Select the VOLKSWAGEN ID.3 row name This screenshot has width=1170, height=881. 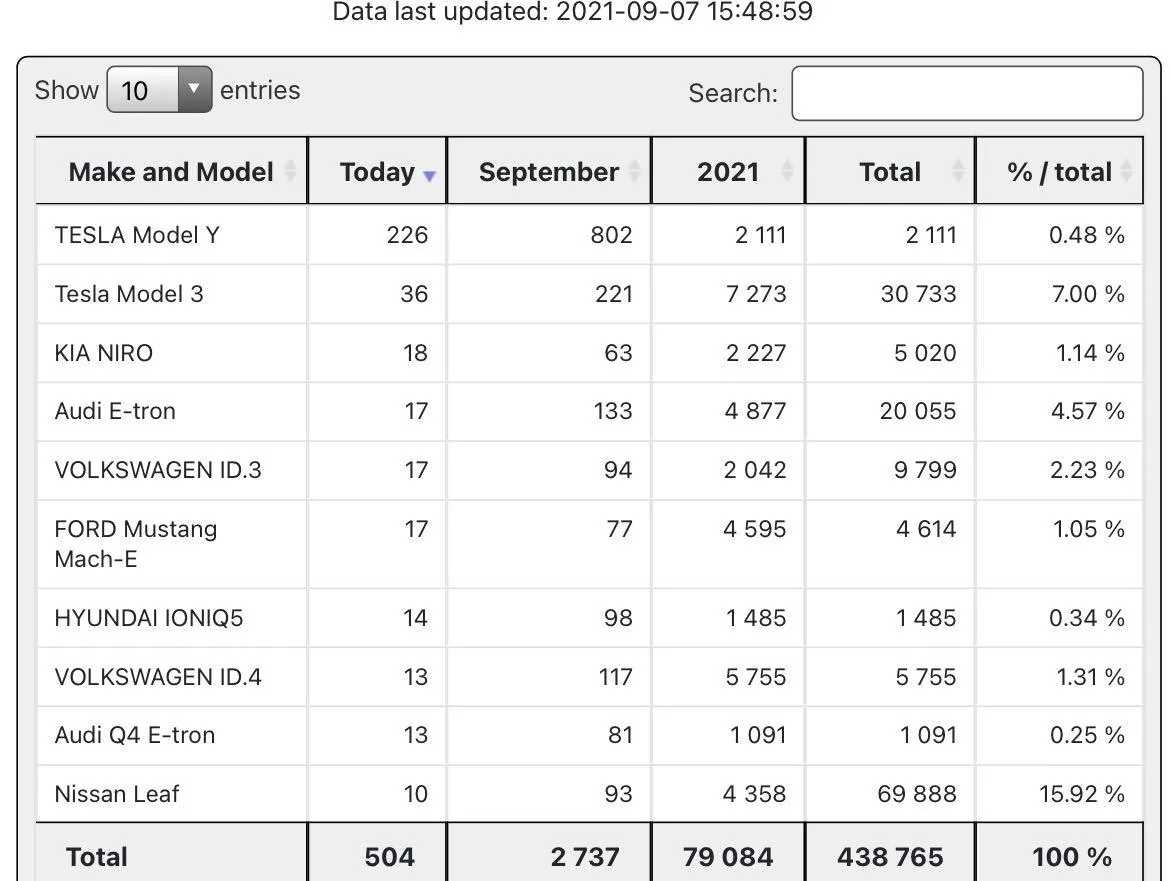coord(158,469)
